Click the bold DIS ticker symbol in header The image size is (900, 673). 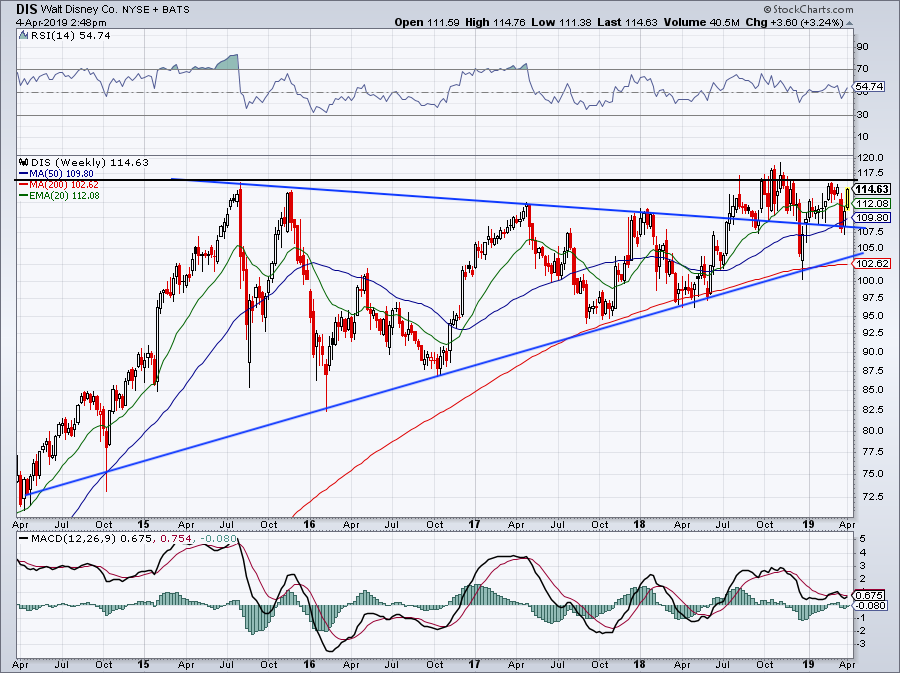point(27,9)
